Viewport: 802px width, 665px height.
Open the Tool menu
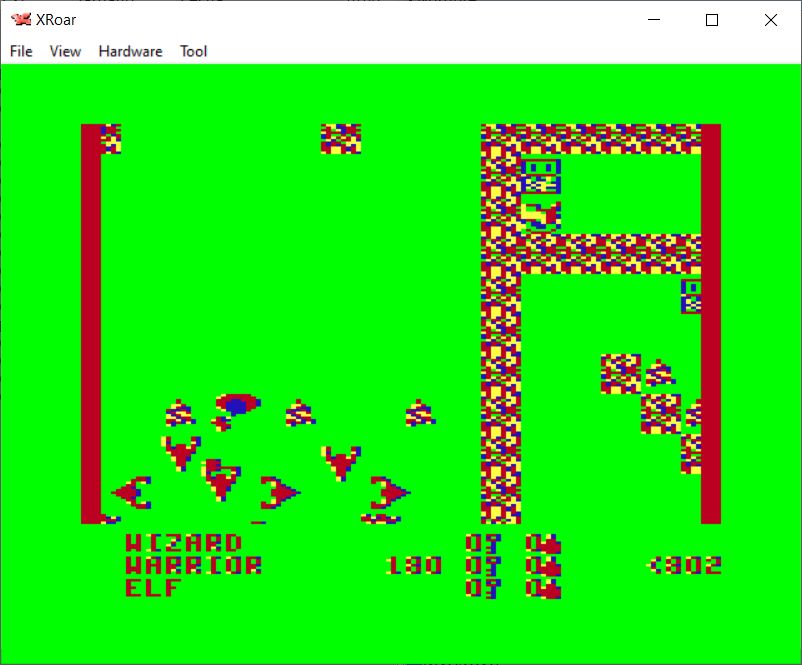(193, 51)
